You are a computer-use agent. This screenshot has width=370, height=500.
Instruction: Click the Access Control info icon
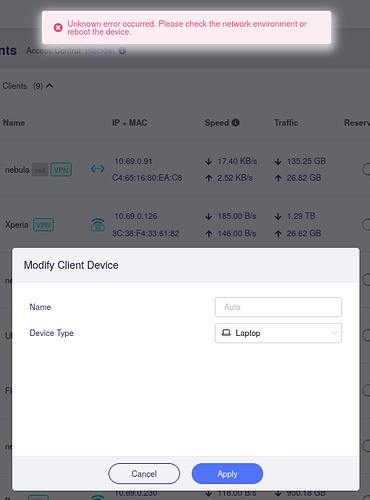(122, 51)
